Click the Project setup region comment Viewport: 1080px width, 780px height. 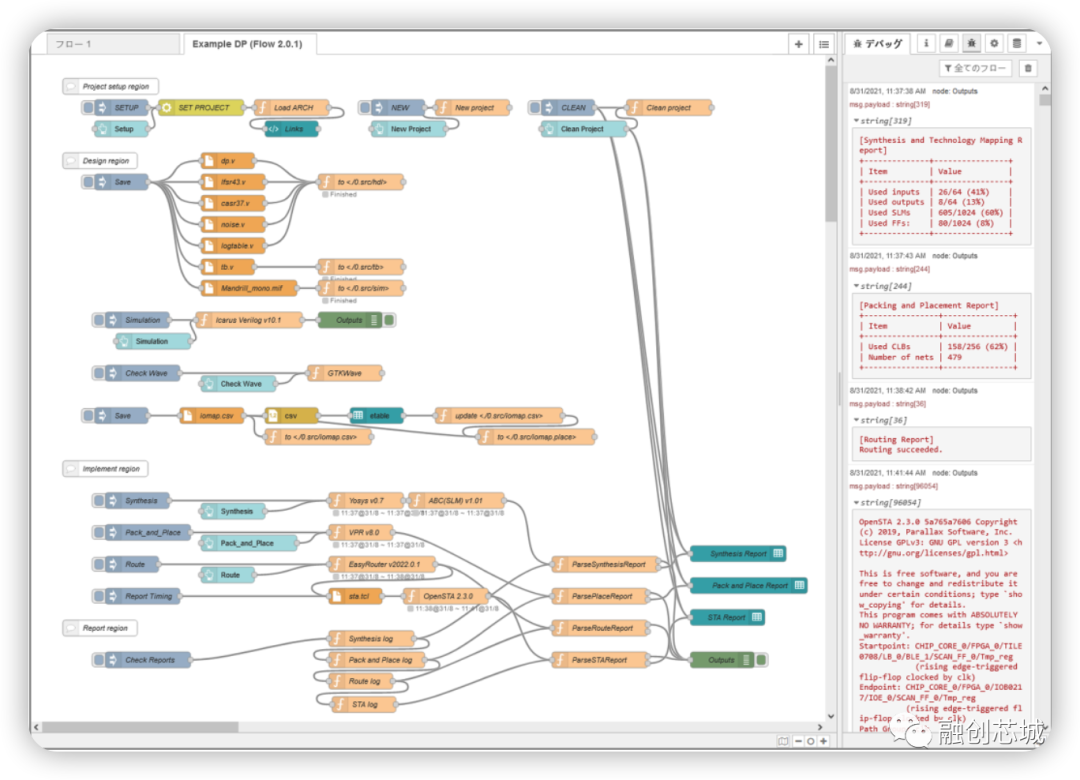point(110,86)
